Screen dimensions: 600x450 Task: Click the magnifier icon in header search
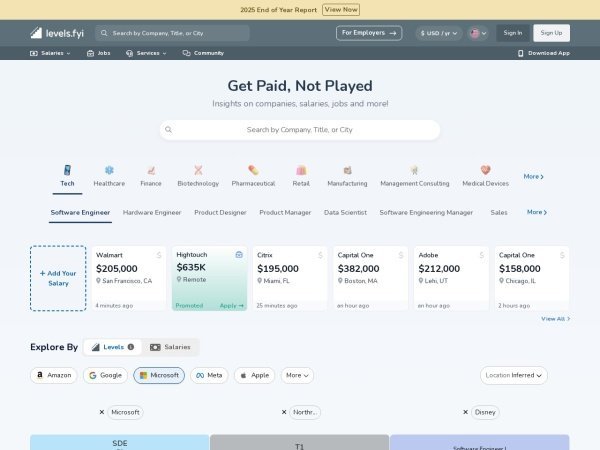point(104,33)
